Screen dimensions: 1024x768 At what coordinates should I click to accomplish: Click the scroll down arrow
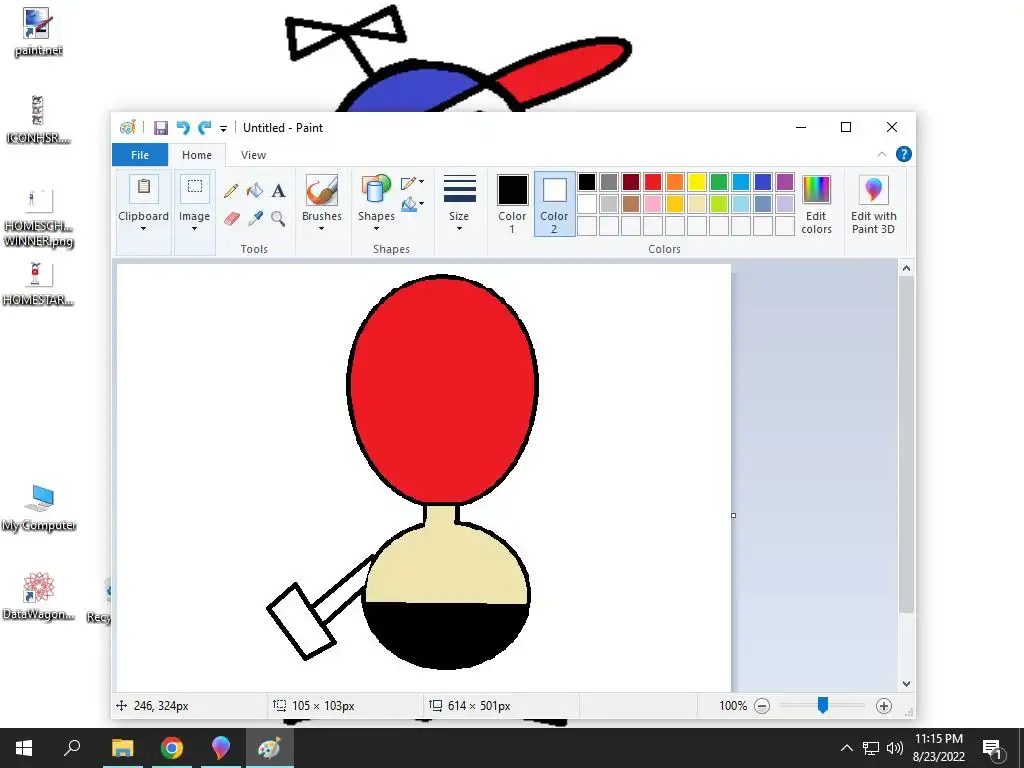pyautogui.click(x=906, y=684)
